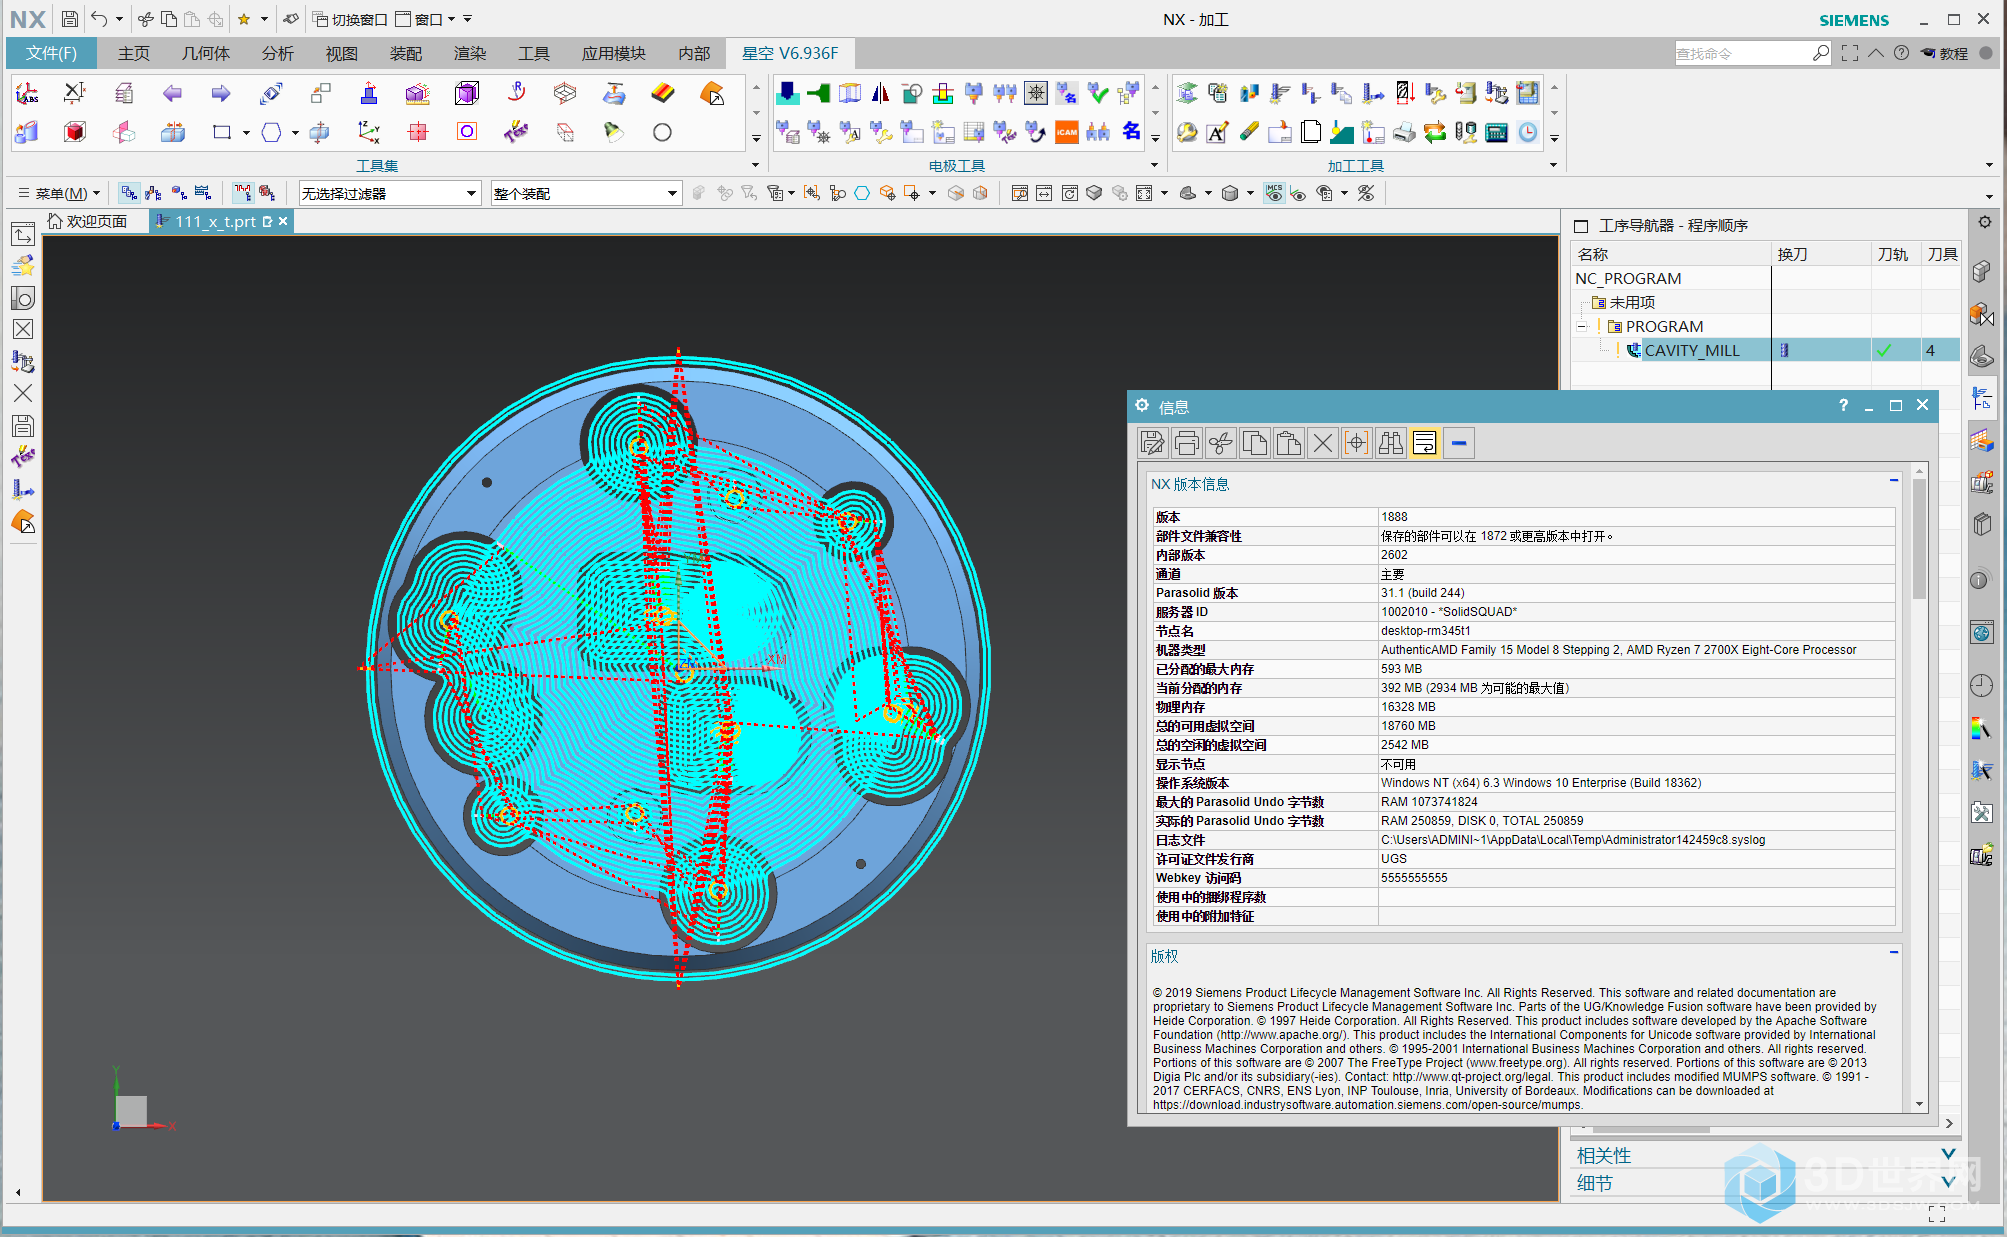Switch to the 主页 ribbon tab

(134, 53)
